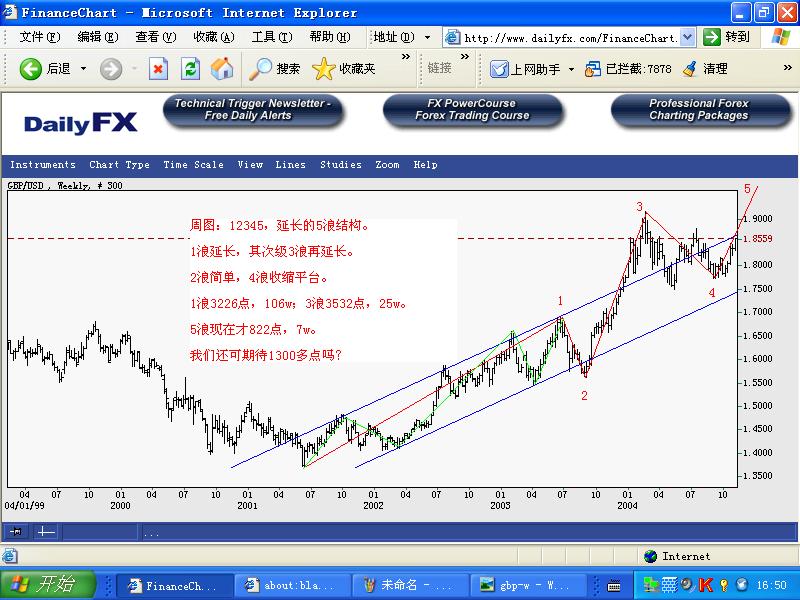Image resolution: width=800 pixels, height=600 pixels.
Task: Click the 1.8559 current price label
Action: pos(757,238)
